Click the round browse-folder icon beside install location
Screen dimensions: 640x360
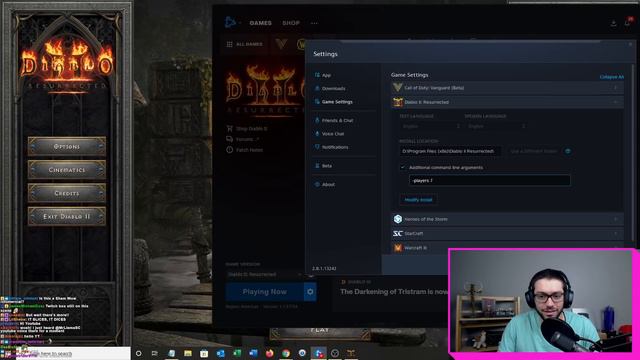(567, 151)
